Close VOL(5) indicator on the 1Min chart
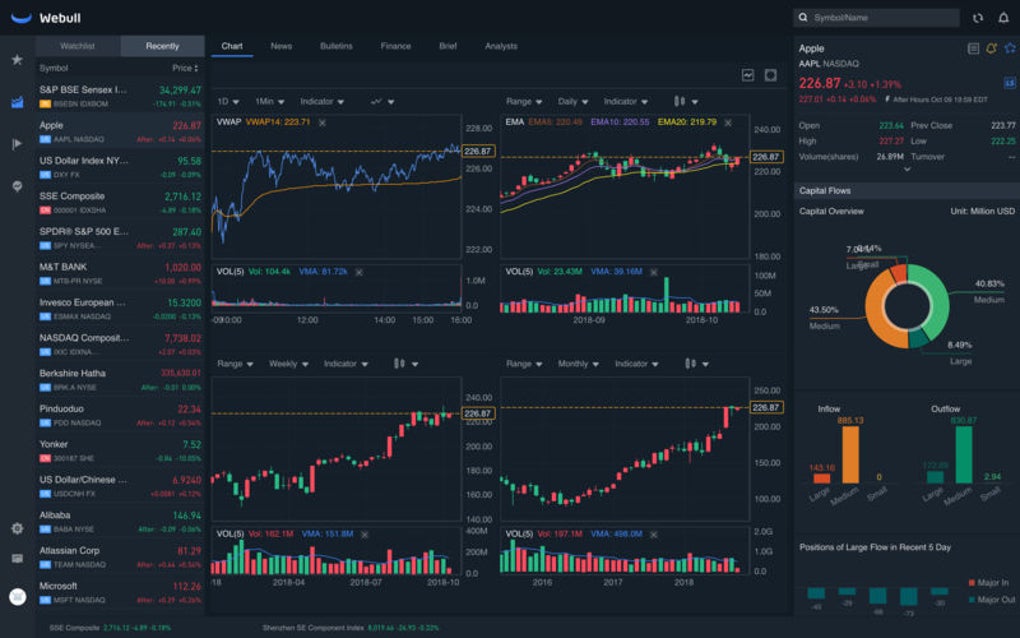 click(359, 272)
